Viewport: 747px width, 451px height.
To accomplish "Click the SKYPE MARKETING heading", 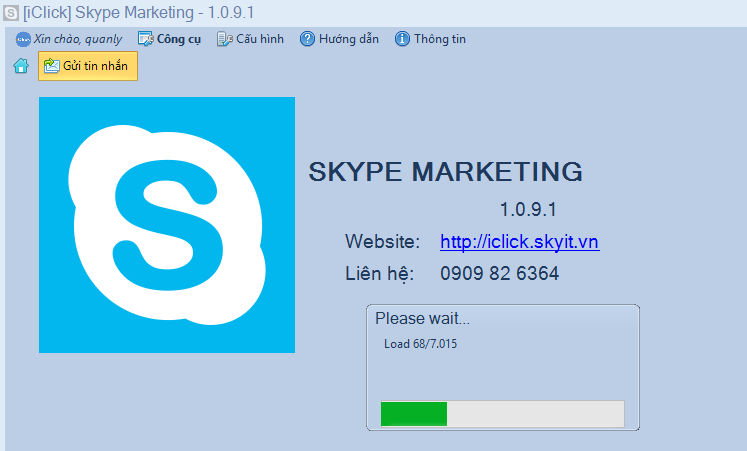I will [x=445, y=171].
